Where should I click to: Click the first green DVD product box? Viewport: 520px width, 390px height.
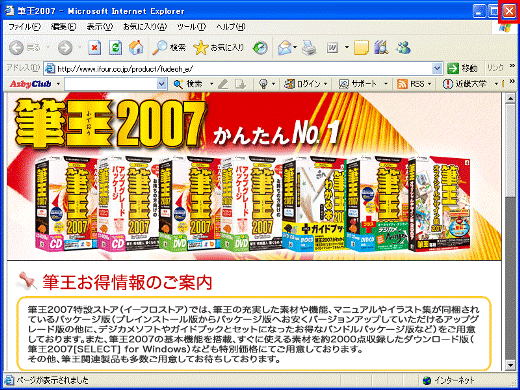(x=190, y=204)
